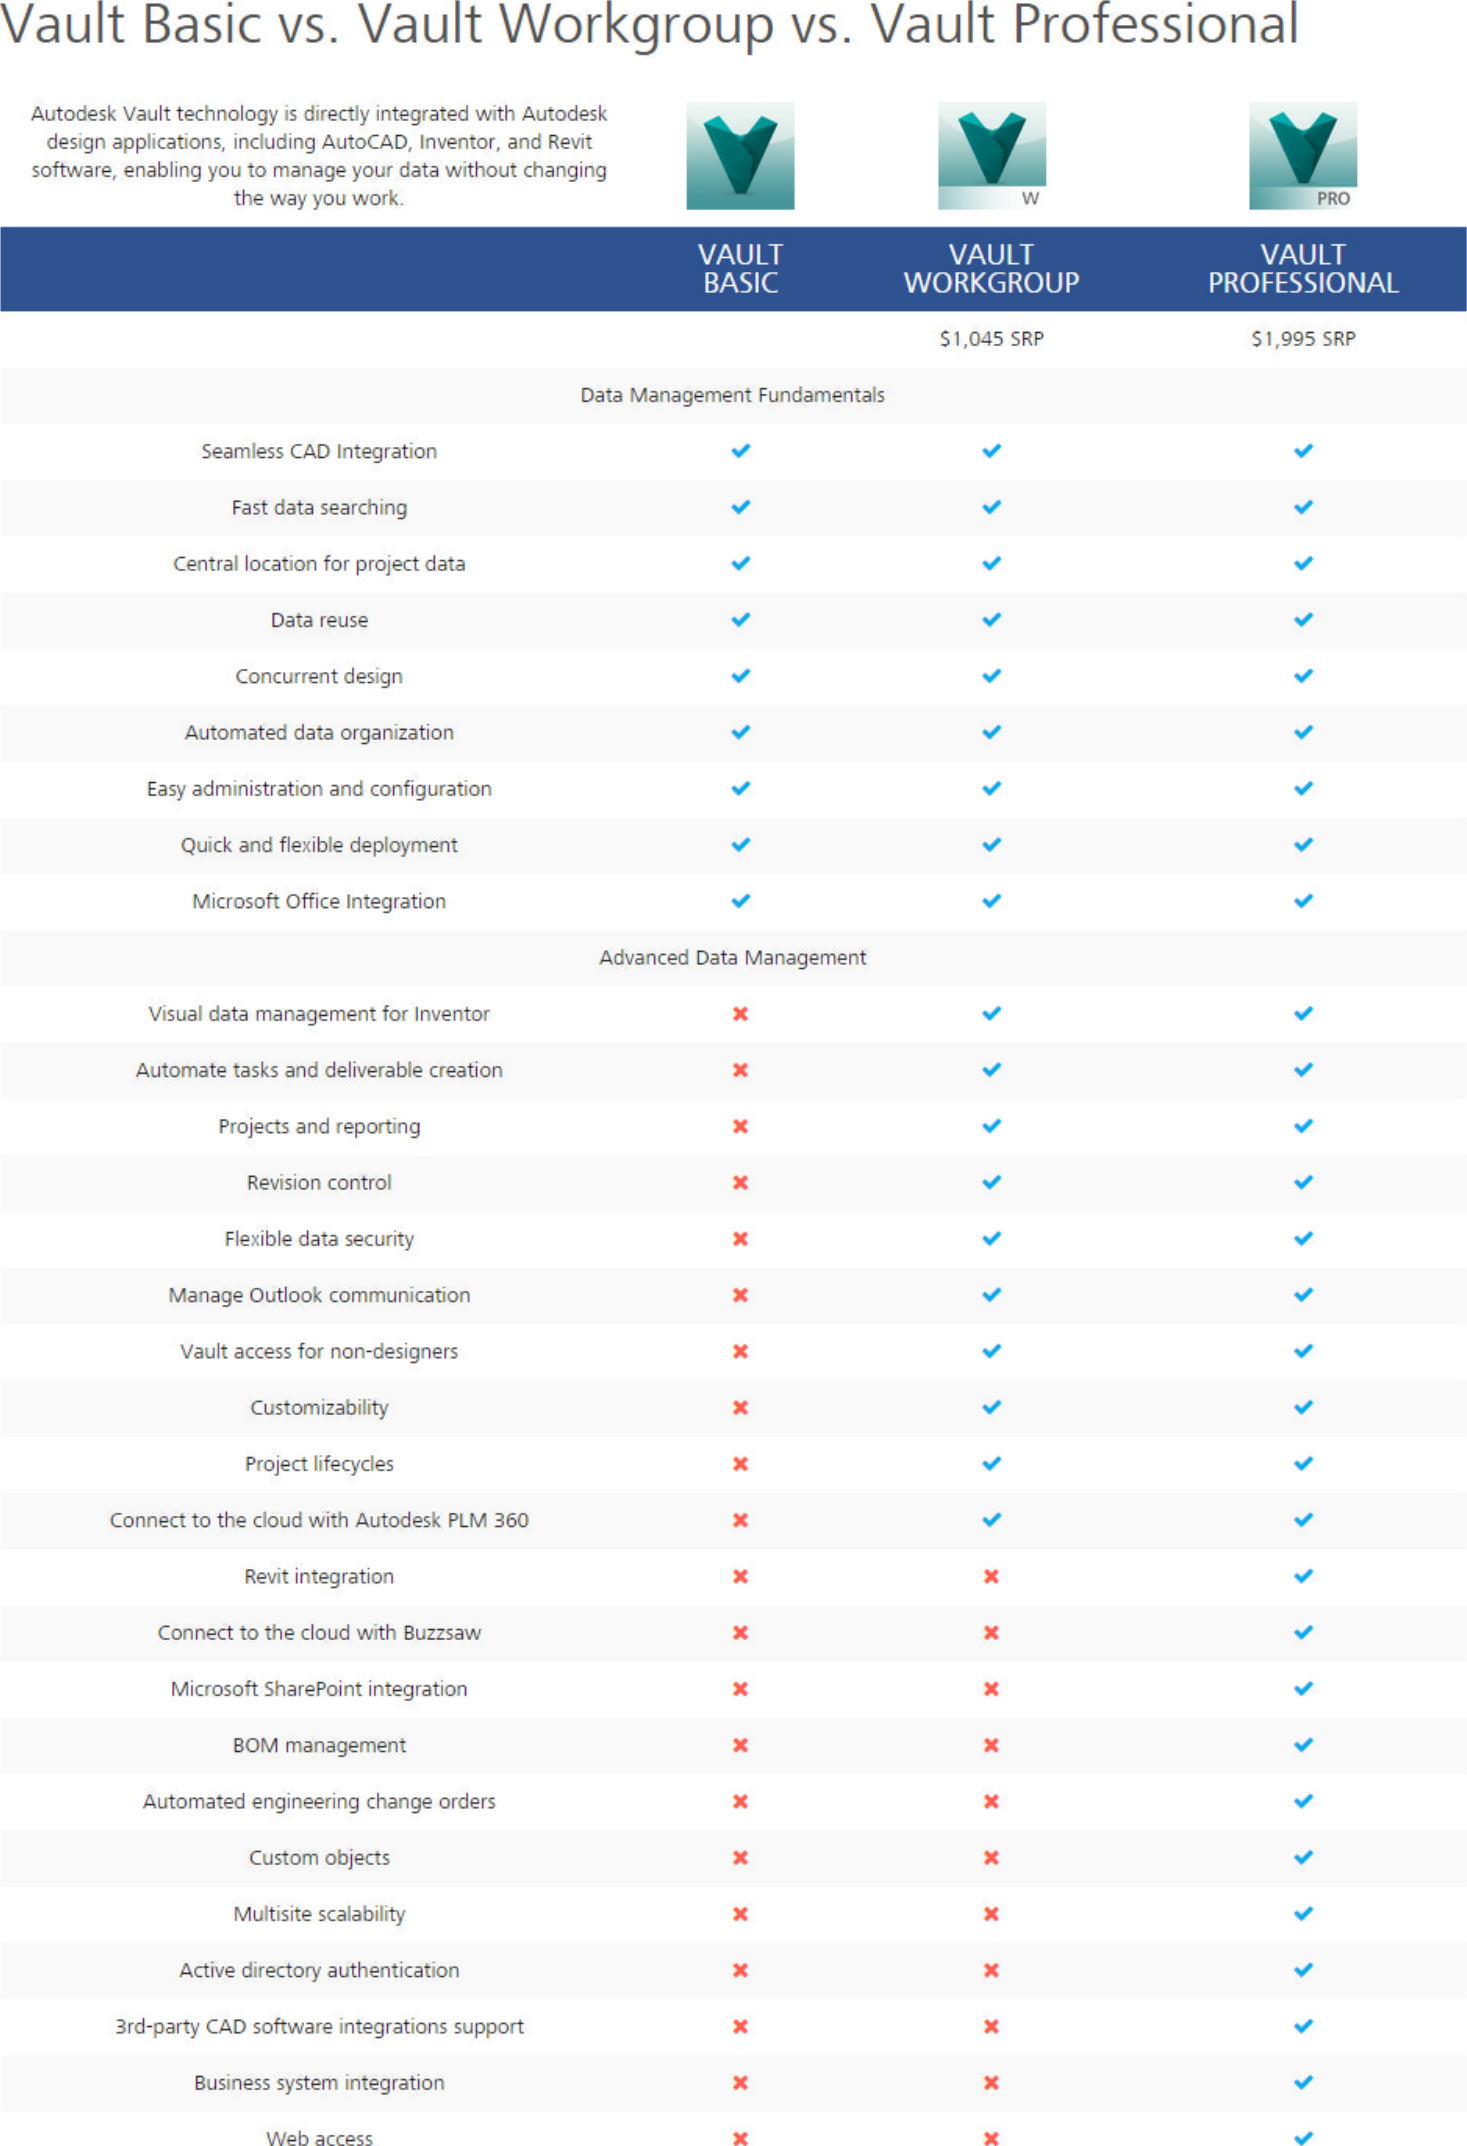Click the Vault Basic product logo
Viewport: 1467px width, 2146px height.
[740, 156]
